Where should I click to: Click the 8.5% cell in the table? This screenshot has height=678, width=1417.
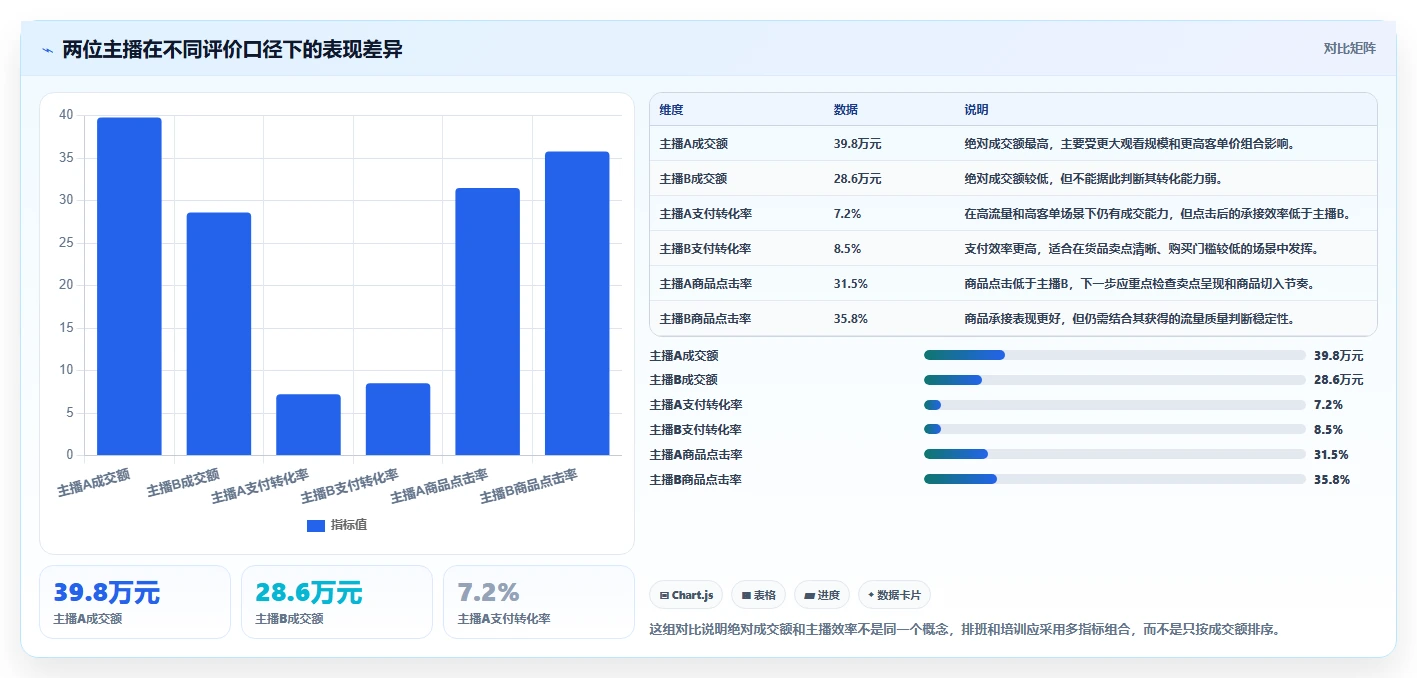(x=847, y=249)
